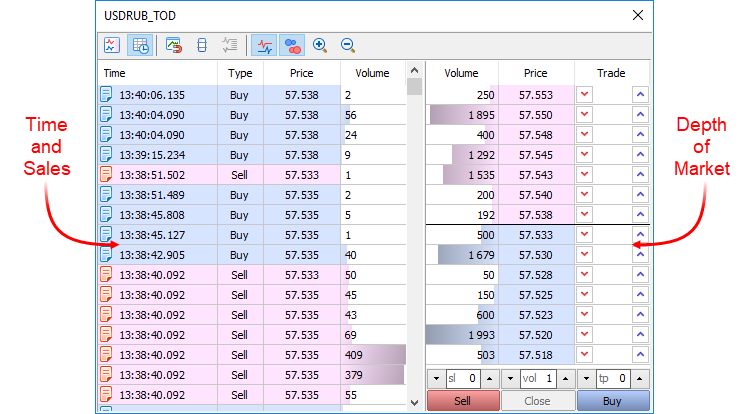Increase the vol trade volume

(x=565, y=379)
